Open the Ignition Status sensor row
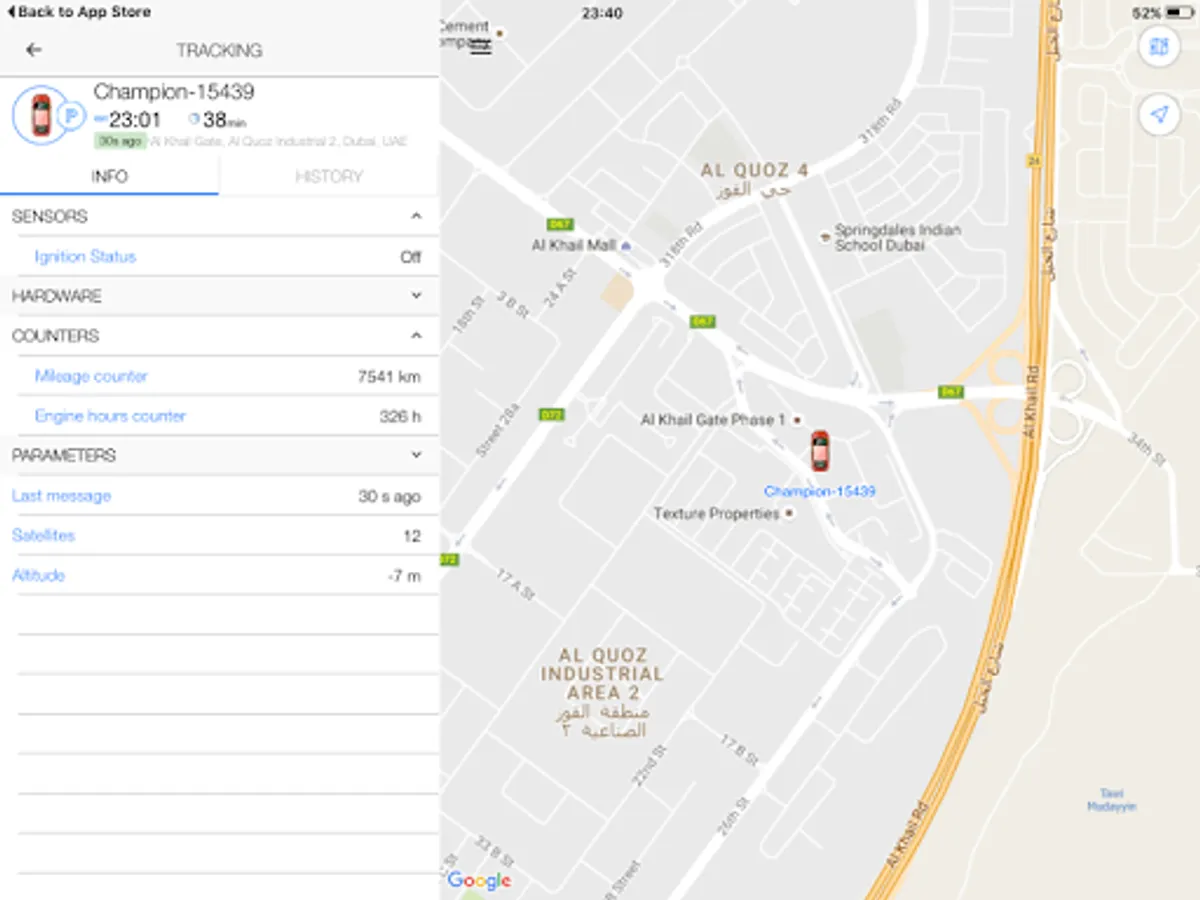Image resolution: width=1200 pixels, height=900 pixels. pos(228,257)
